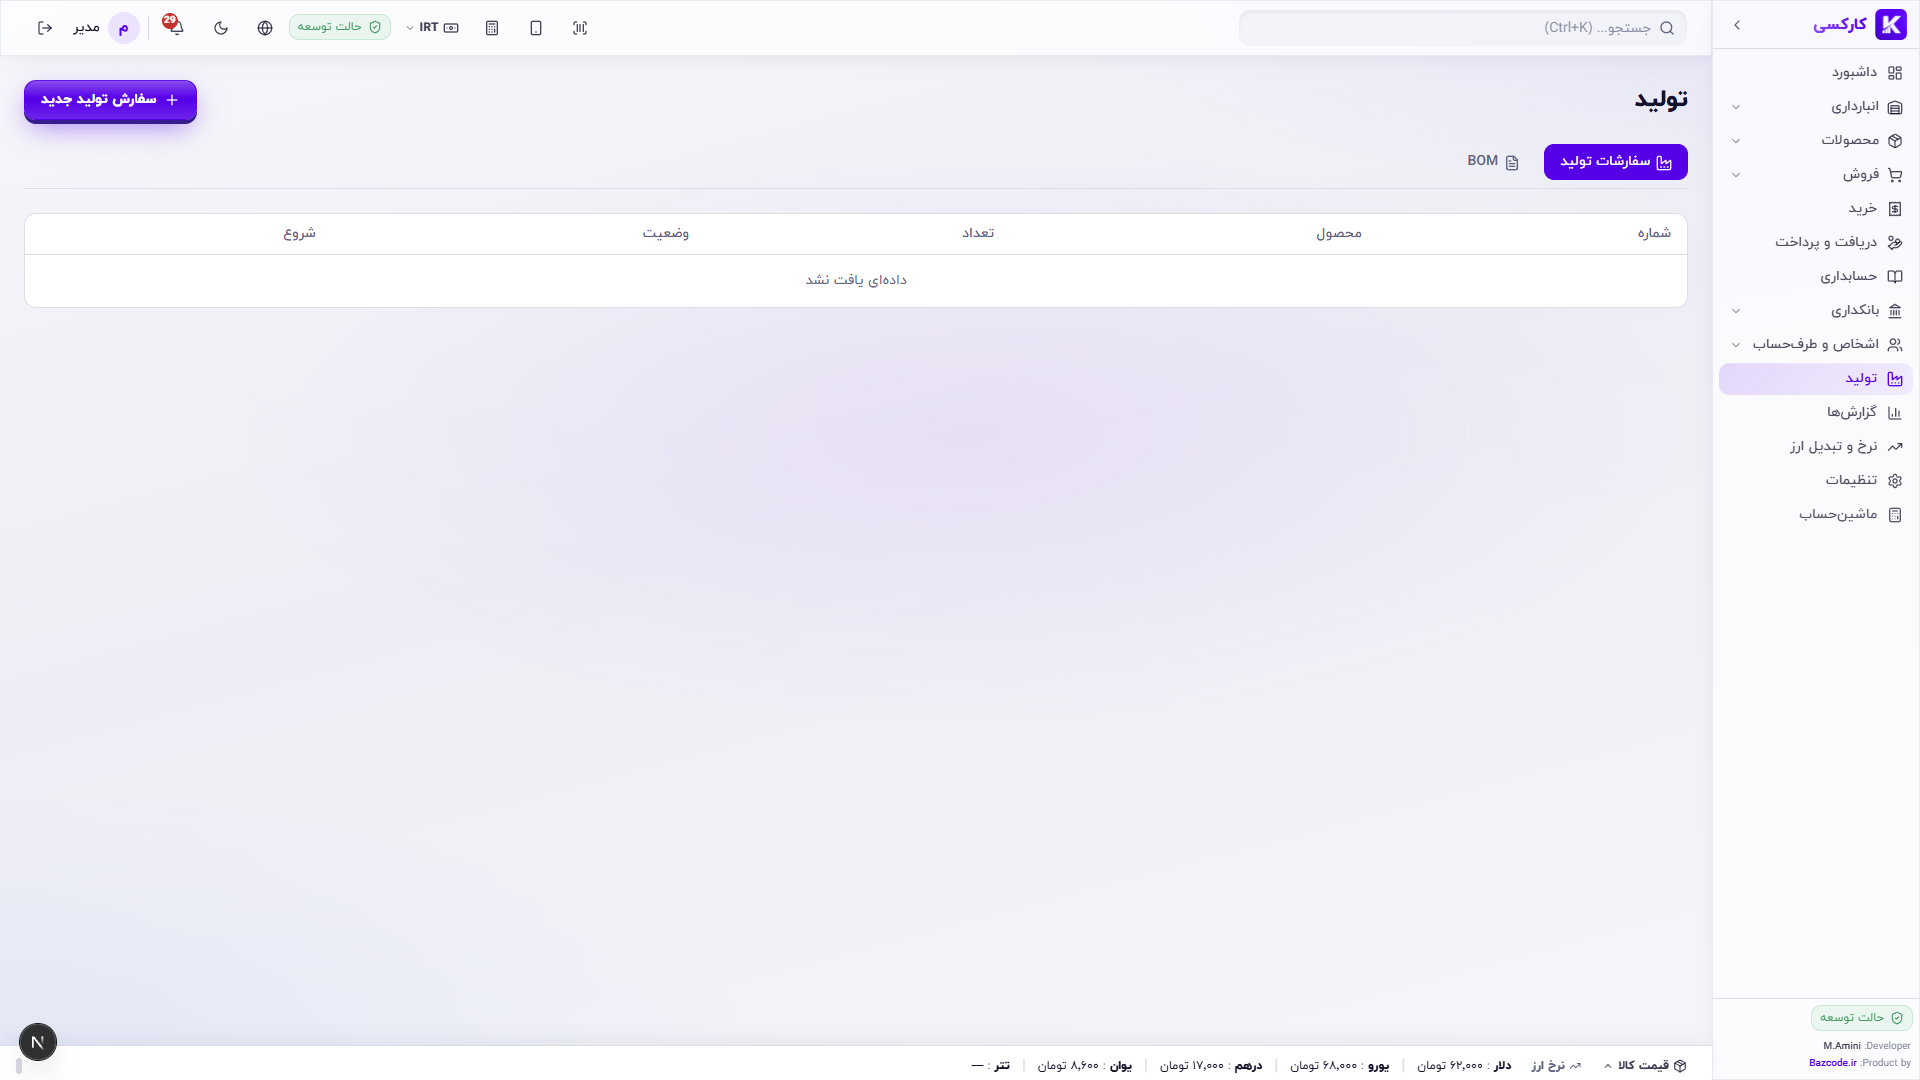Switch to the سفارشات تولید tab
The width and height of the screenshot is (1920, 1080).
(x=1615, y=162)
